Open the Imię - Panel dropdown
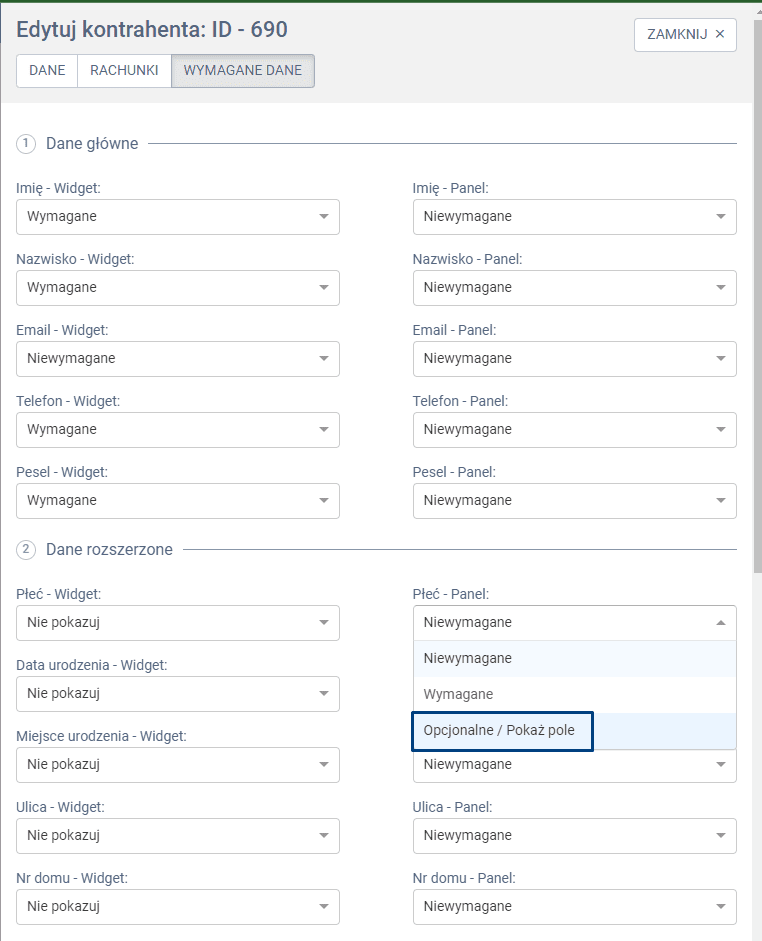 coord(574,217)
